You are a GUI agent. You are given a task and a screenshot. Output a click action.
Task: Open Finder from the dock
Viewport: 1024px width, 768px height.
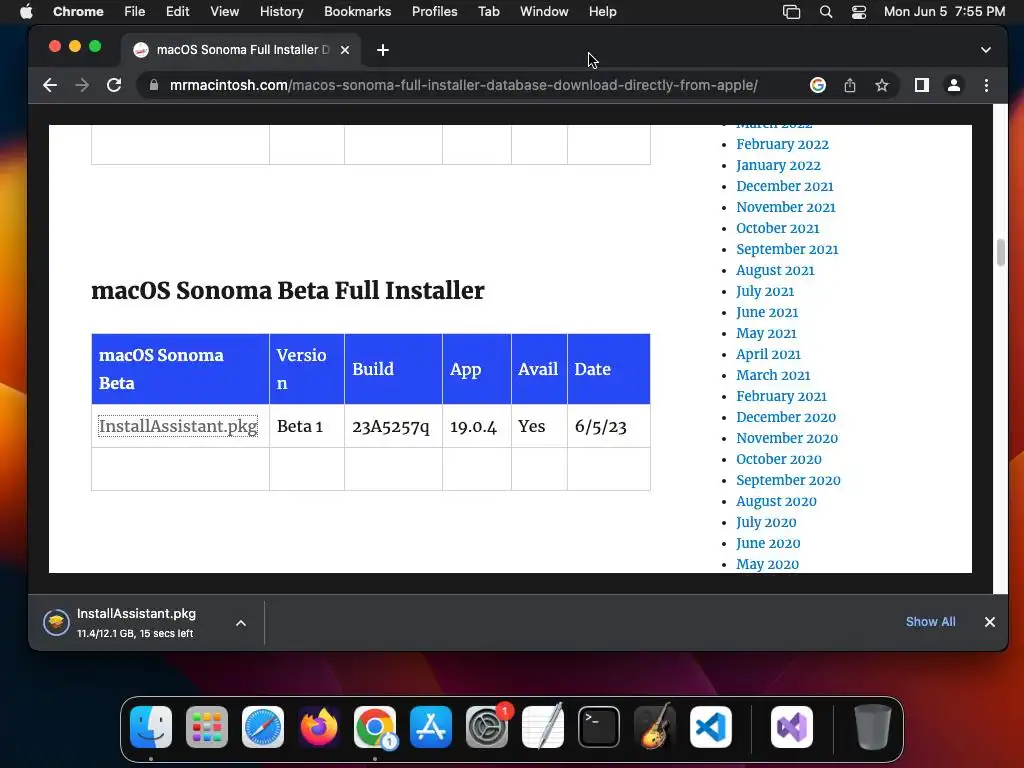(151, 727)
